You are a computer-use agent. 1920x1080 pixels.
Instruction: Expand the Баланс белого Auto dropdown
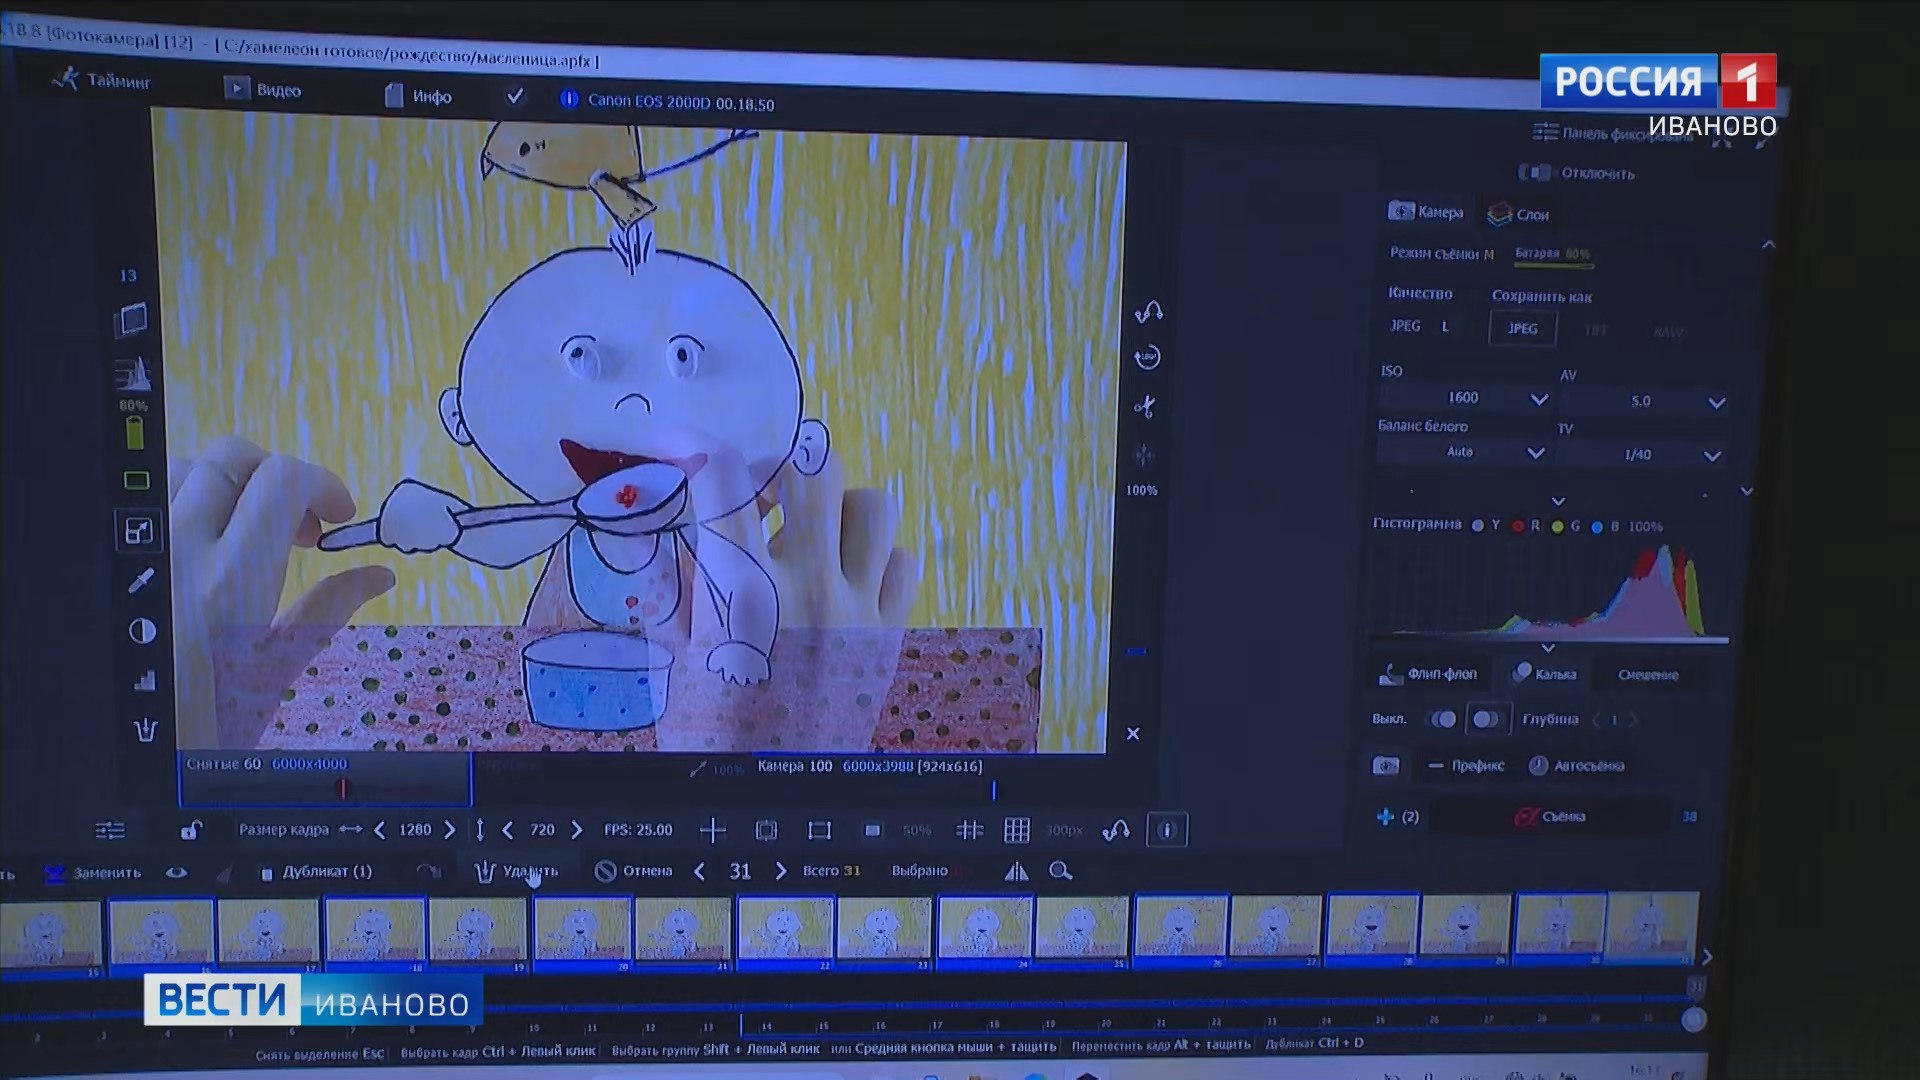[1536, 453]
